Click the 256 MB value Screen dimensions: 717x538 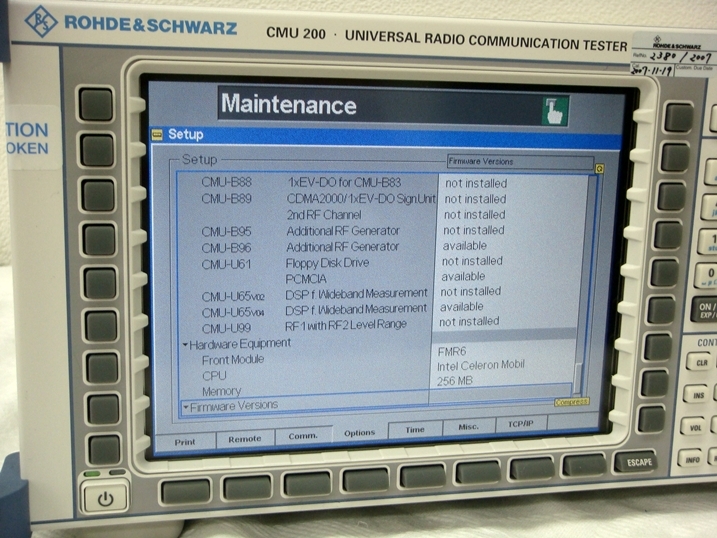coord(455,381)
